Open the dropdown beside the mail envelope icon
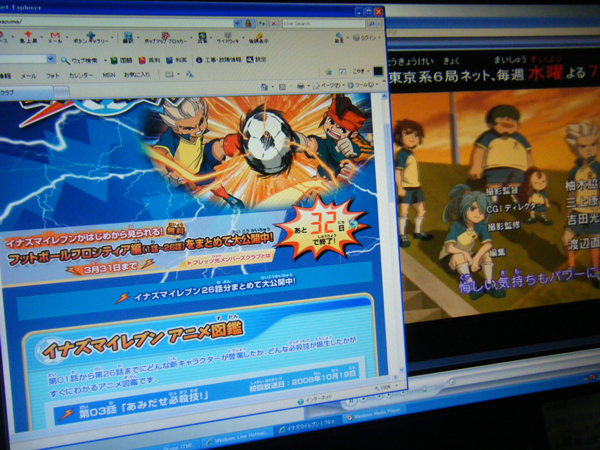The width and height of the screenshot is (600, 450). pyautogui.click(x=178, y=74)
